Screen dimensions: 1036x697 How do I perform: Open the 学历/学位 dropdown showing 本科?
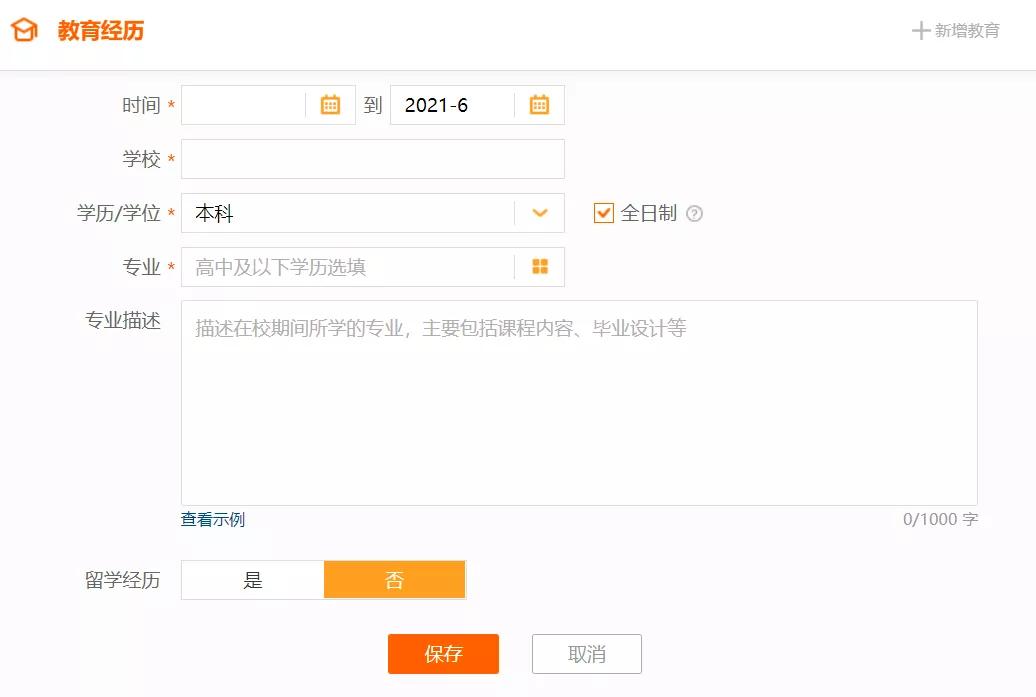(x=372, y=213)
